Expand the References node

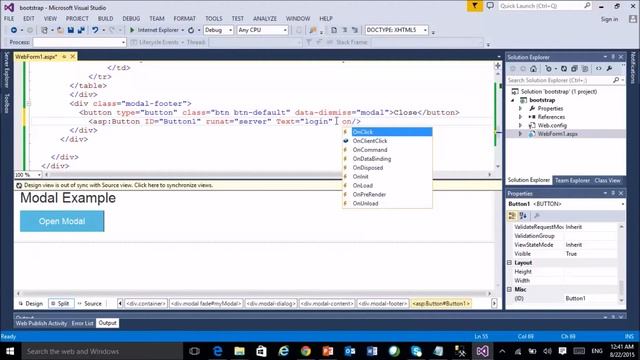520,117
